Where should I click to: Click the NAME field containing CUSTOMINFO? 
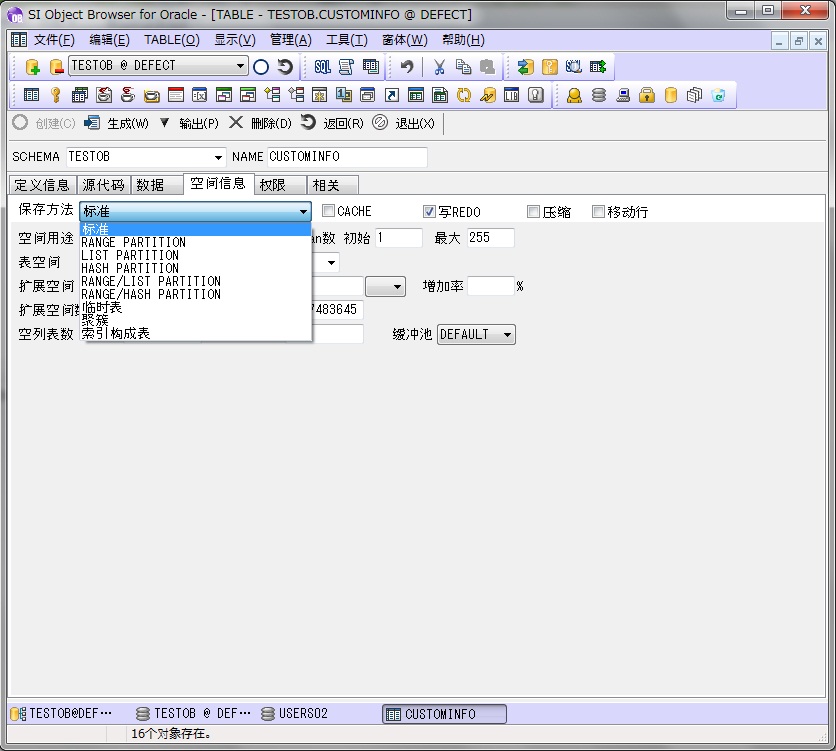point(347,157)
